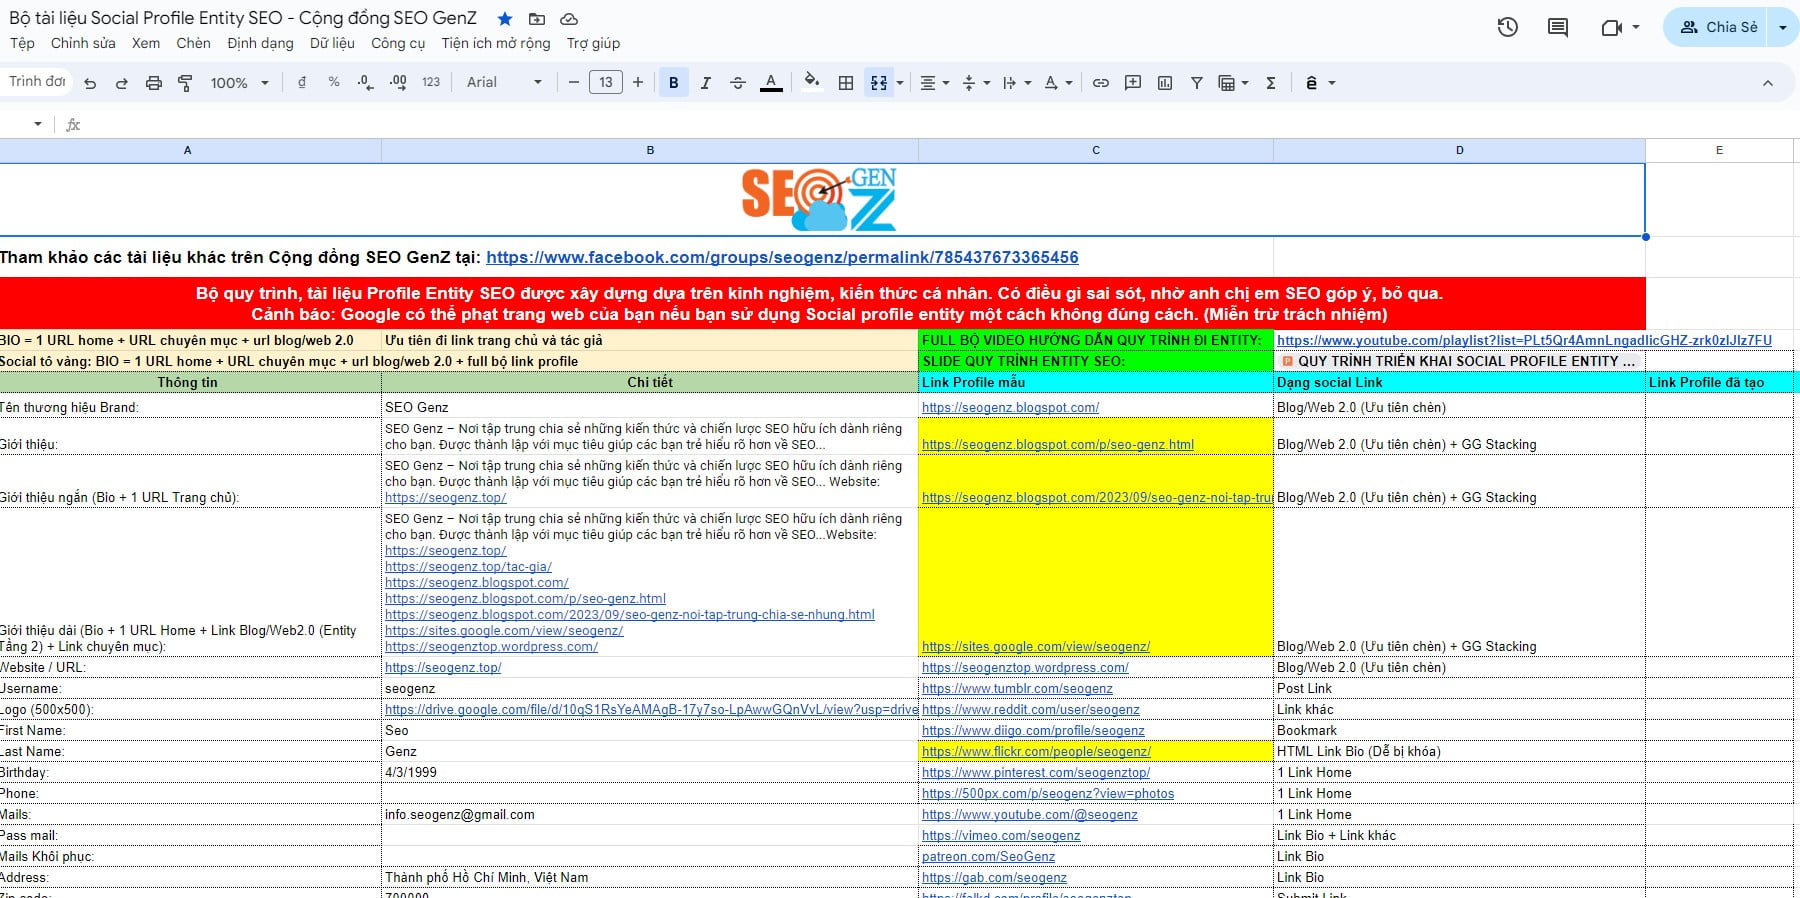Open the facebook.com/groups/seogenz link

click(x=782, y=257)
